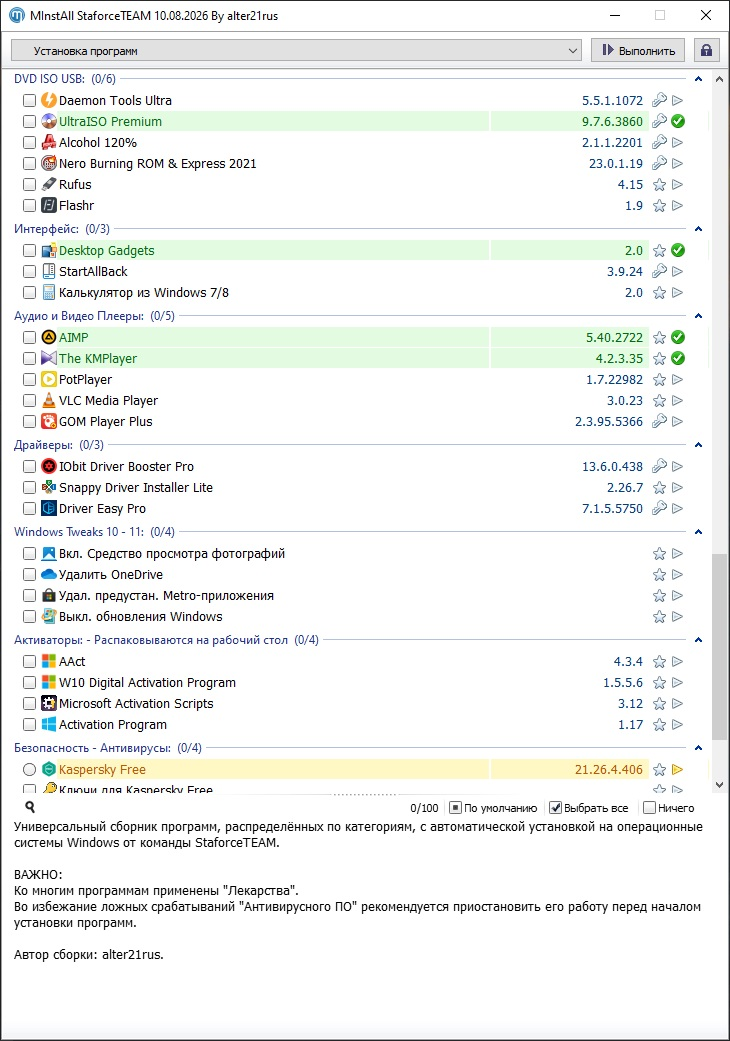The width and height of the screenshot is (730, 1041).
Task: Click the scrollbar down arrow
Action: (719, 785)
